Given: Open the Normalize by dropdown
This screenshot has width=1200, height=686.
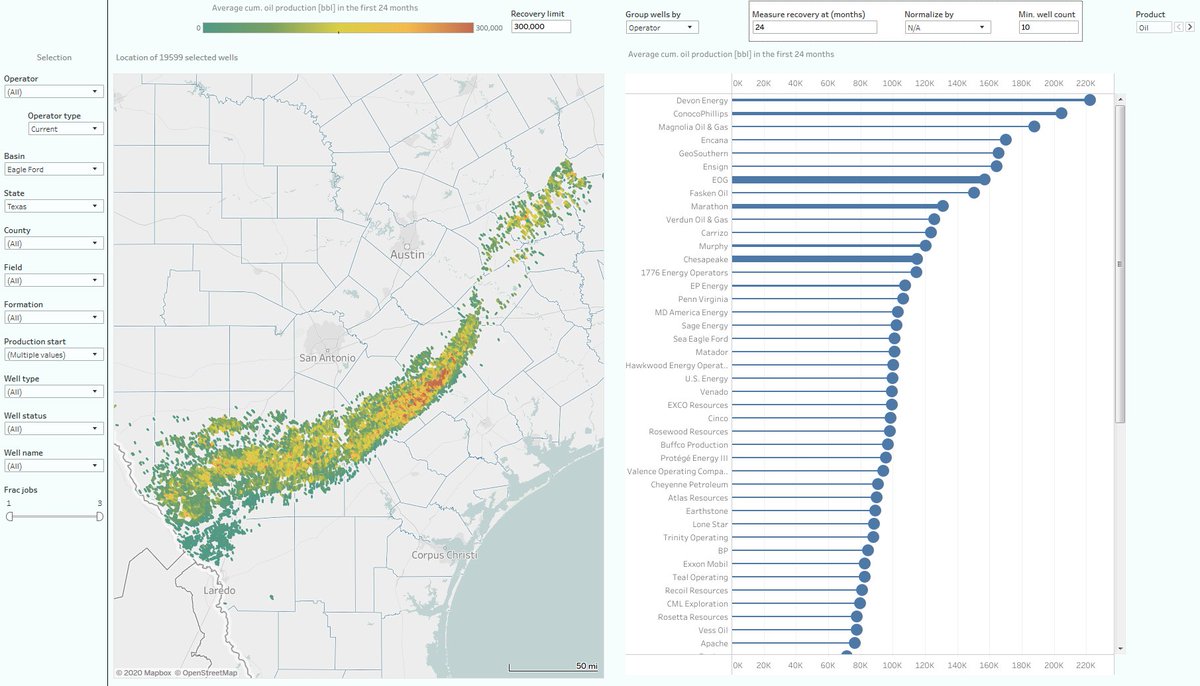Looking at the screenshot, I should (947, 28).
